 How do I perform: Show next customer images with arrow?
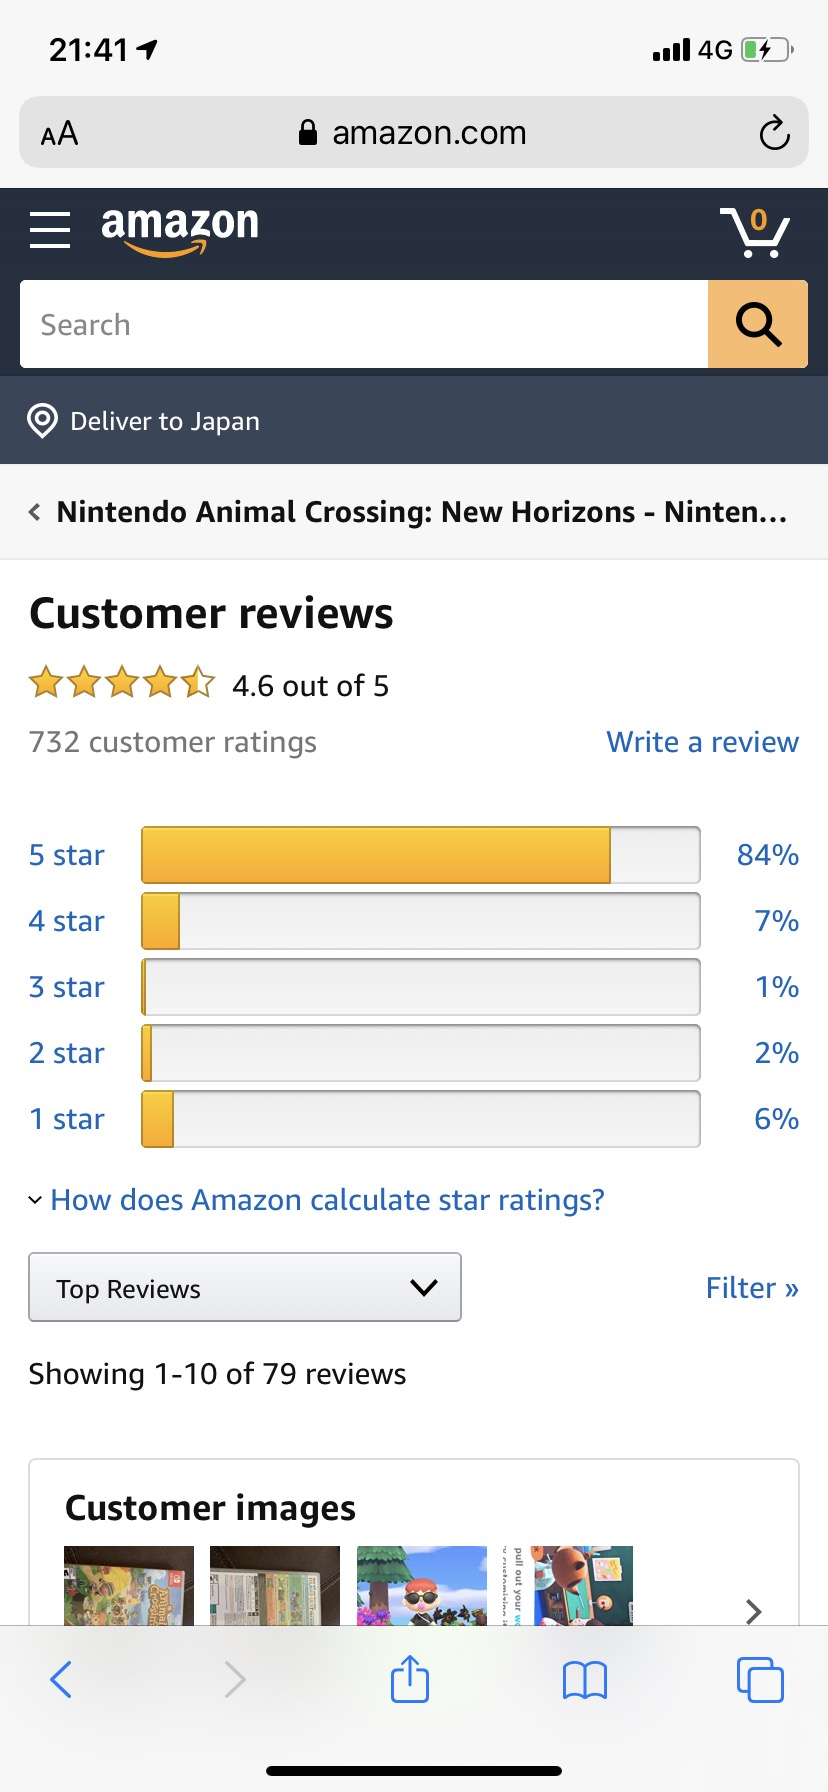754,1611
